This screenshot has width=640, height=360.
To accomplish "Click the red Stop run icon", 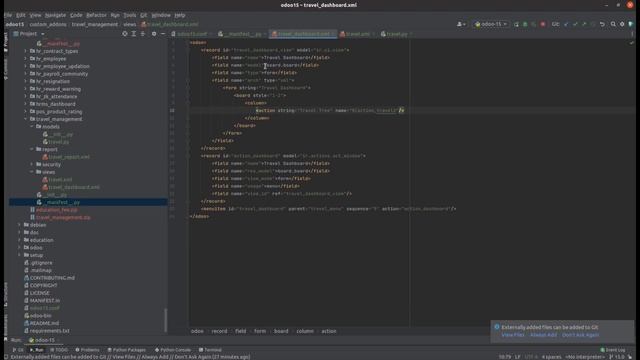I will (543, 24).
